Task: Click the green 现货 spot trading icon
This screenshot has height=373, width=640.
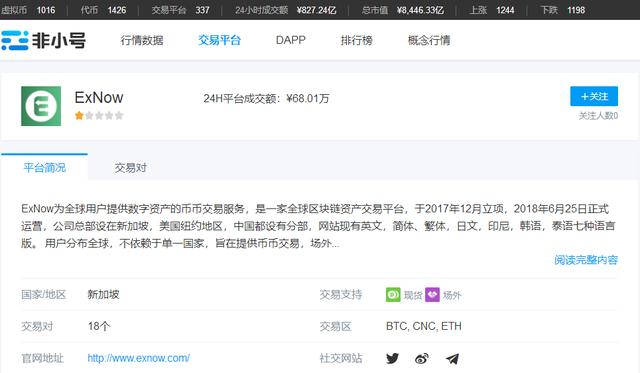Action: (393, 295)
